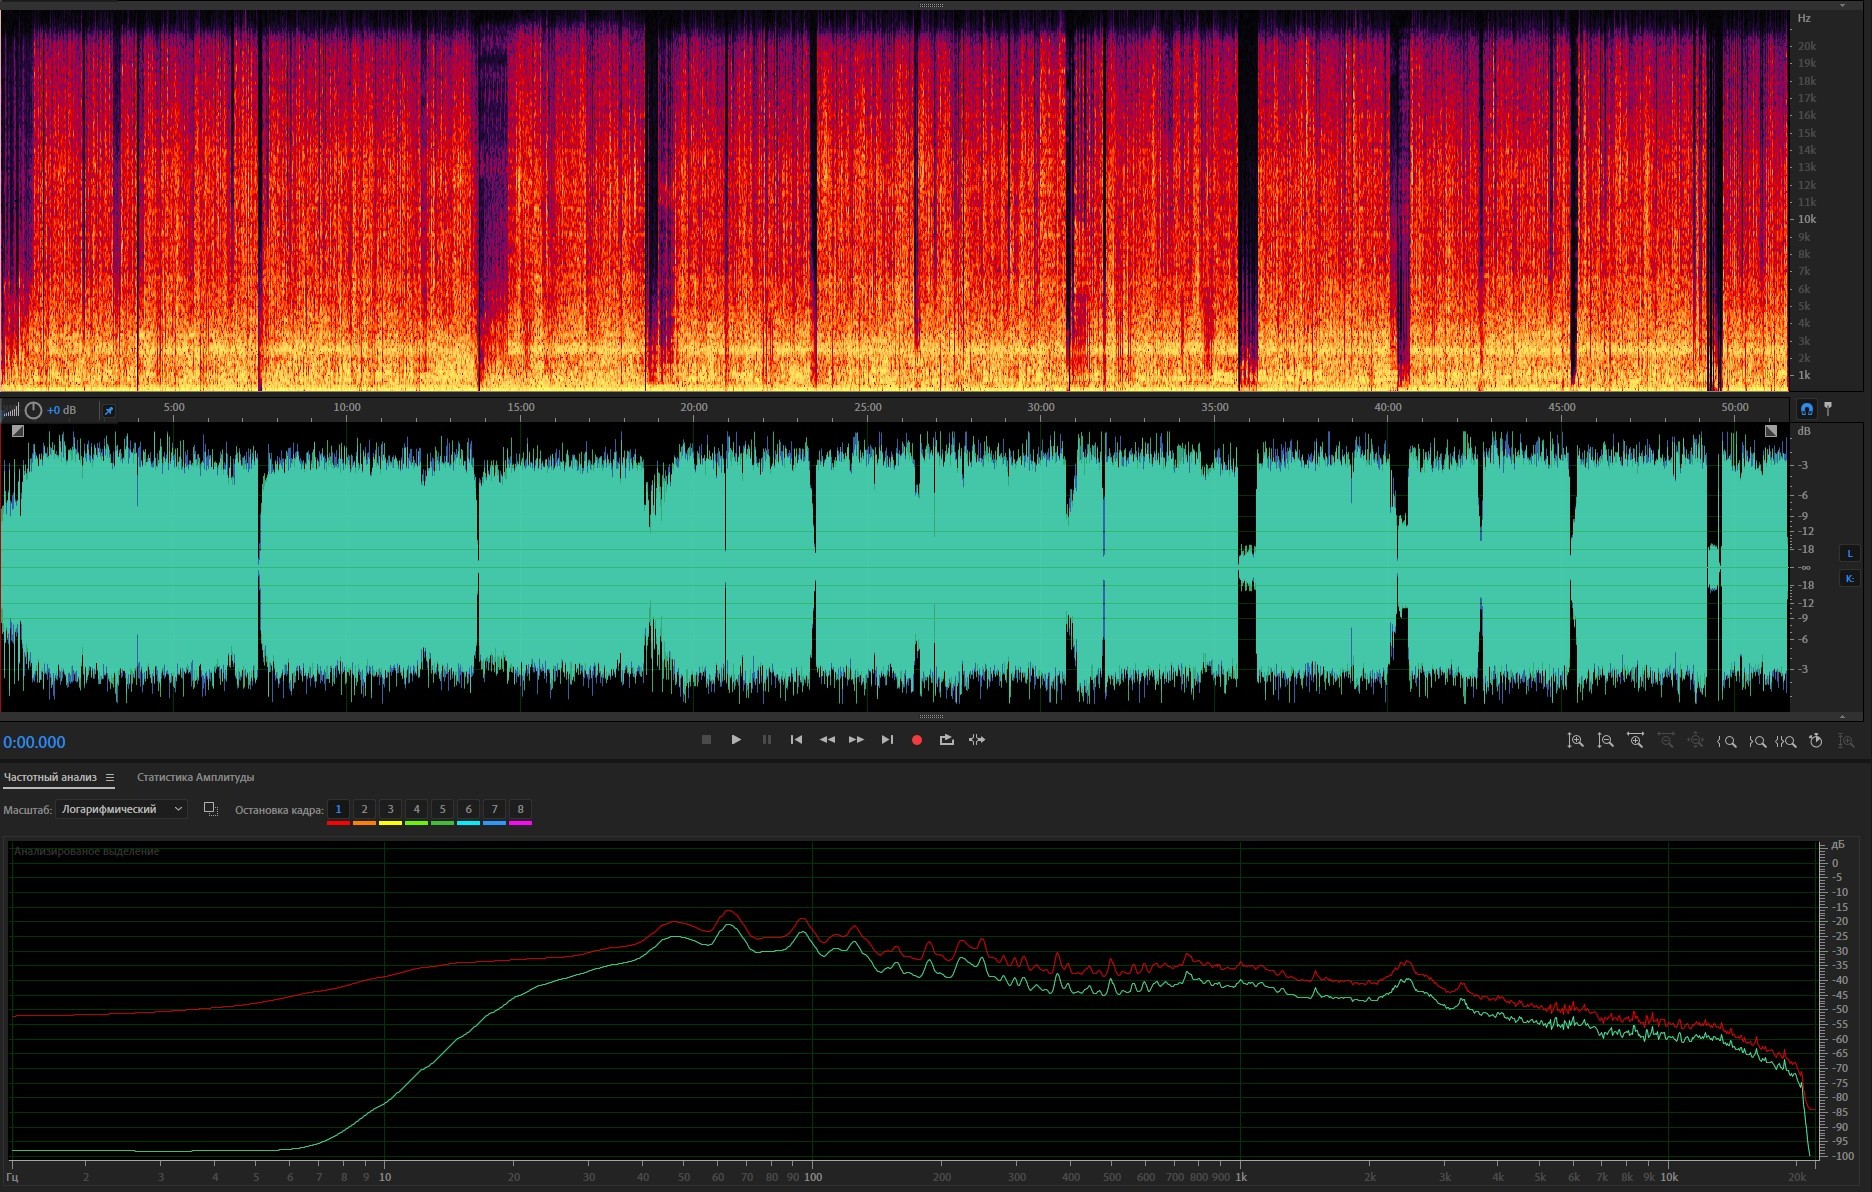Open the Частотный анализ panel menu
Screen dimensions: 1872x1192
click(x=110, y=777)
